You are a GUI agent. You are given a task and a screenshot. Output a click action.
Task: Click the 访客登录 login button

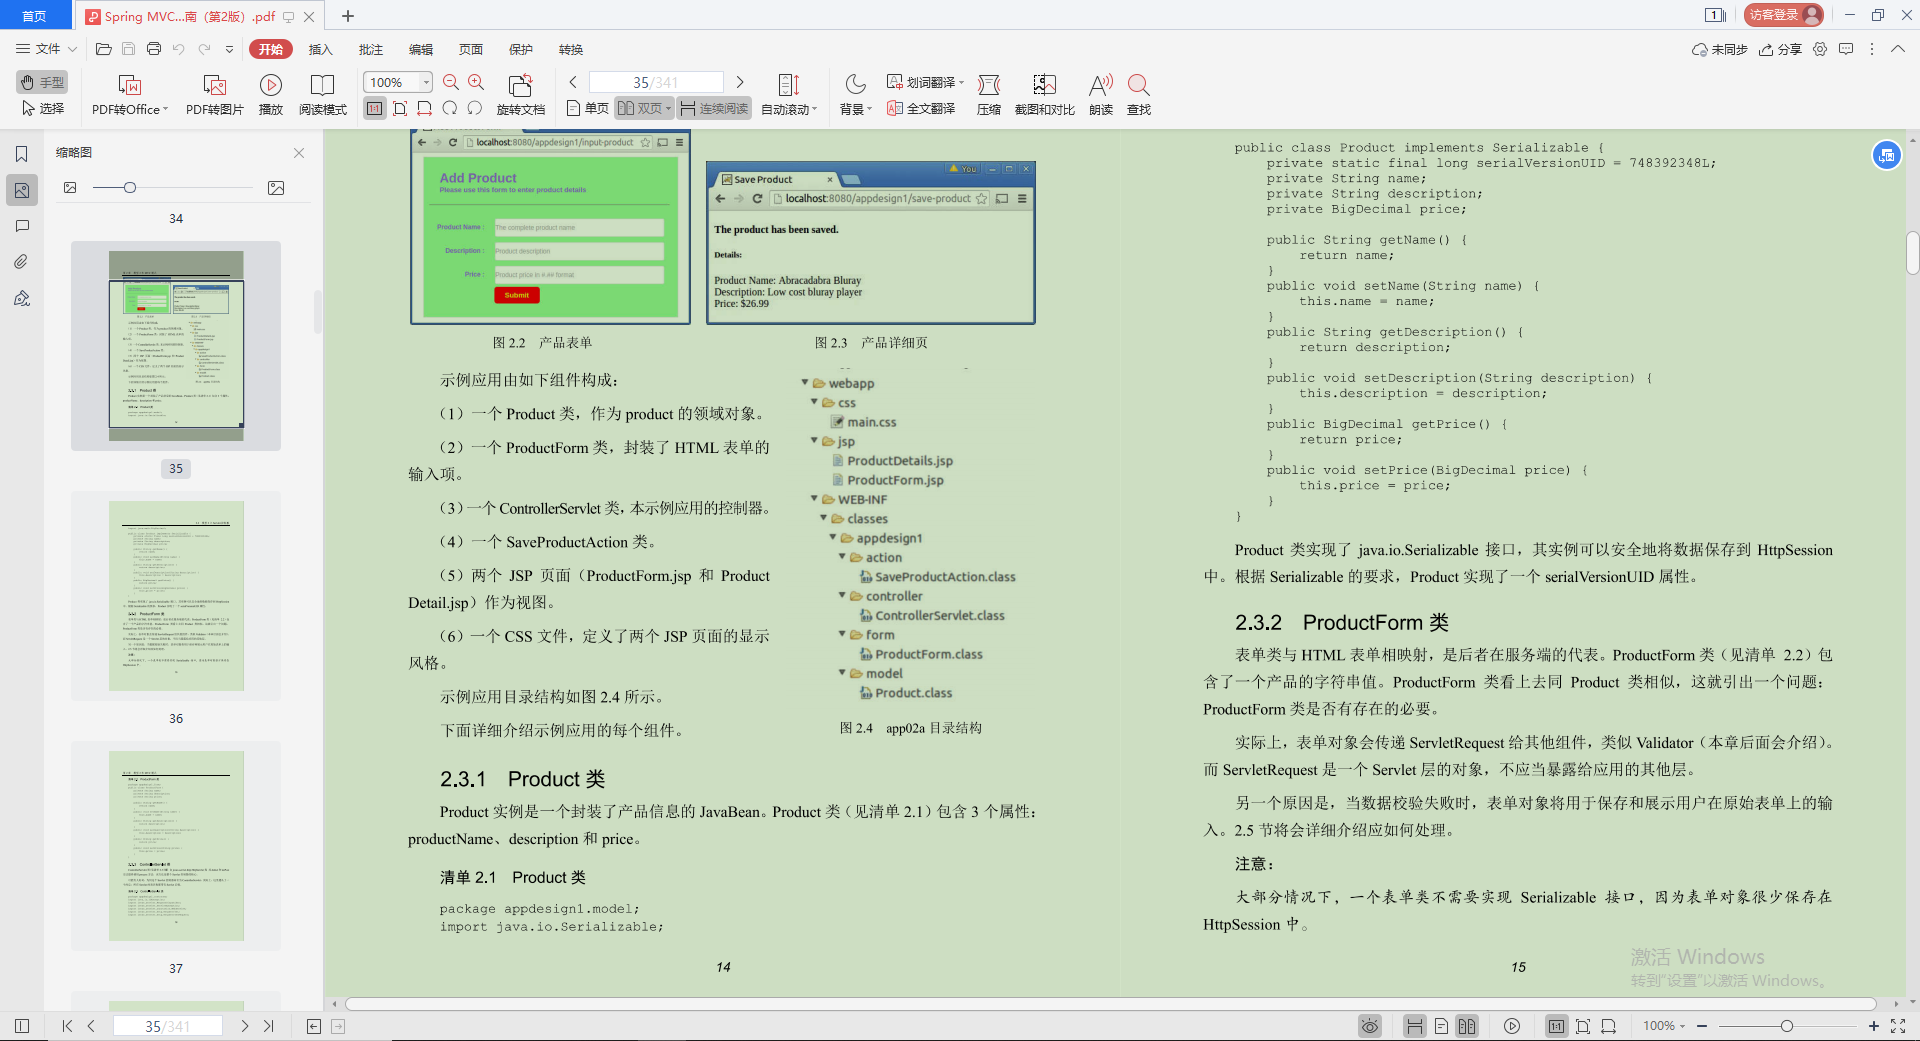[1784, 15]
